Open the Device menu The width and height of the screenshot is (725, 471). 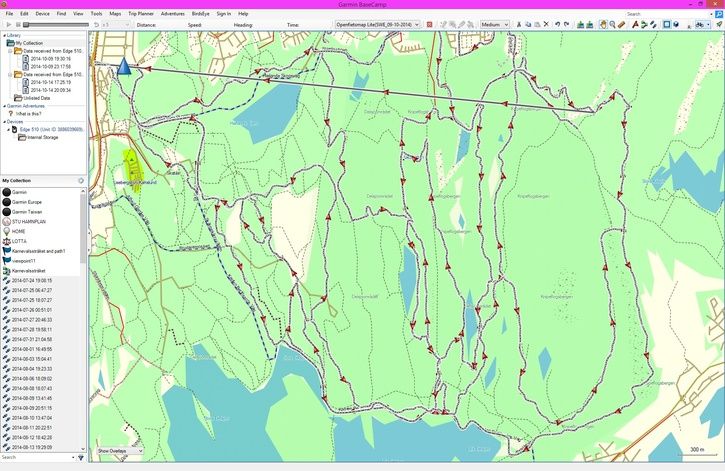tap(43, 14)
